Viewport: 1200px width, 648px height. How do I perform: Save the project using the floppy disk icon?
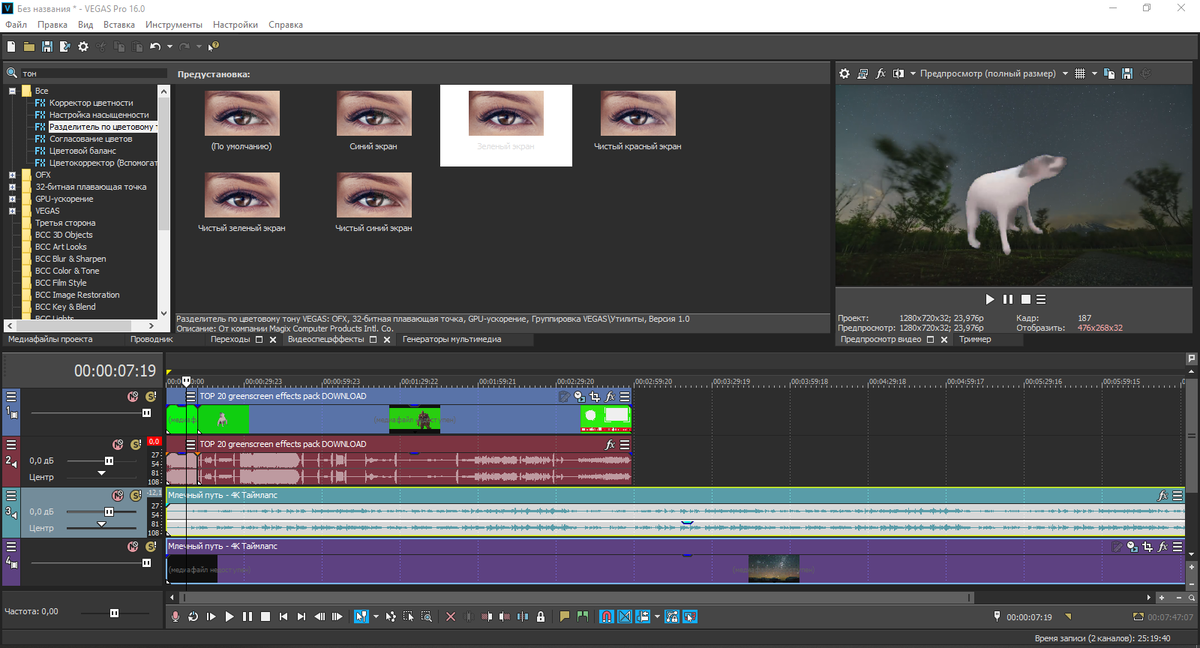point(47,46)
